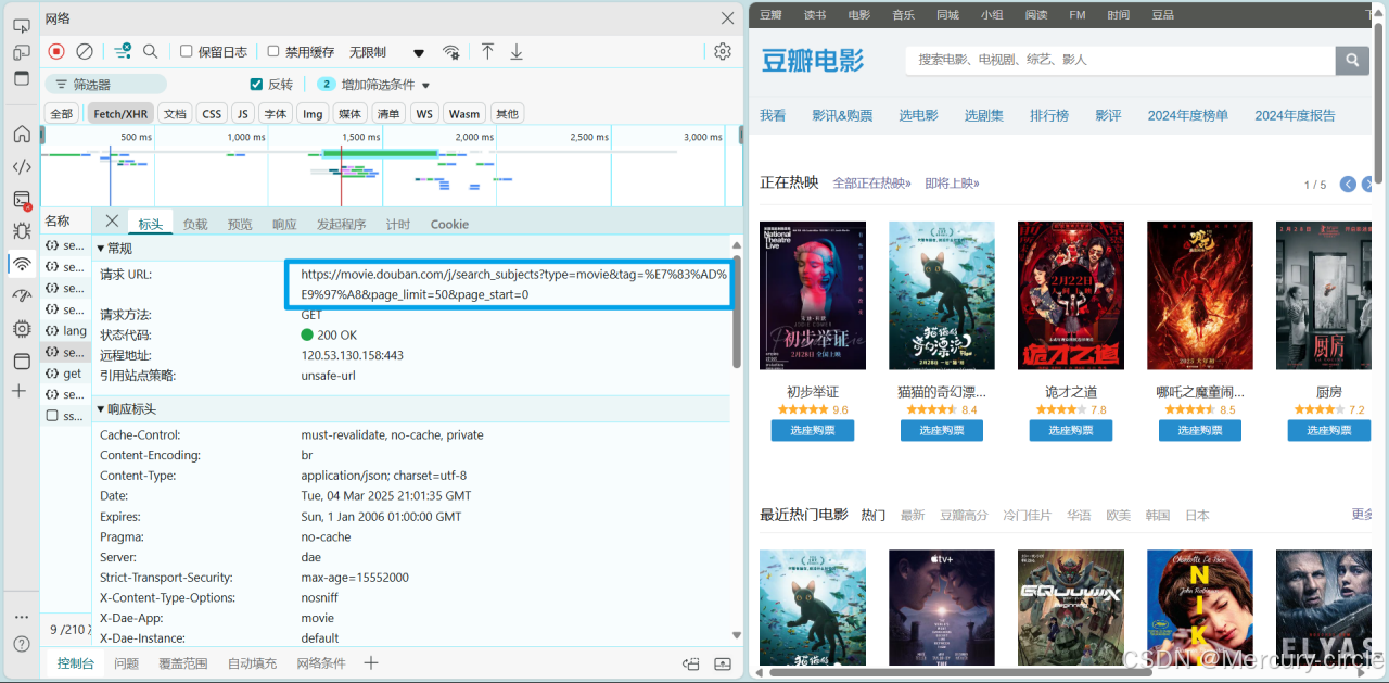Switch to 负载 tab
The image size is (1389, 683).
195,224
